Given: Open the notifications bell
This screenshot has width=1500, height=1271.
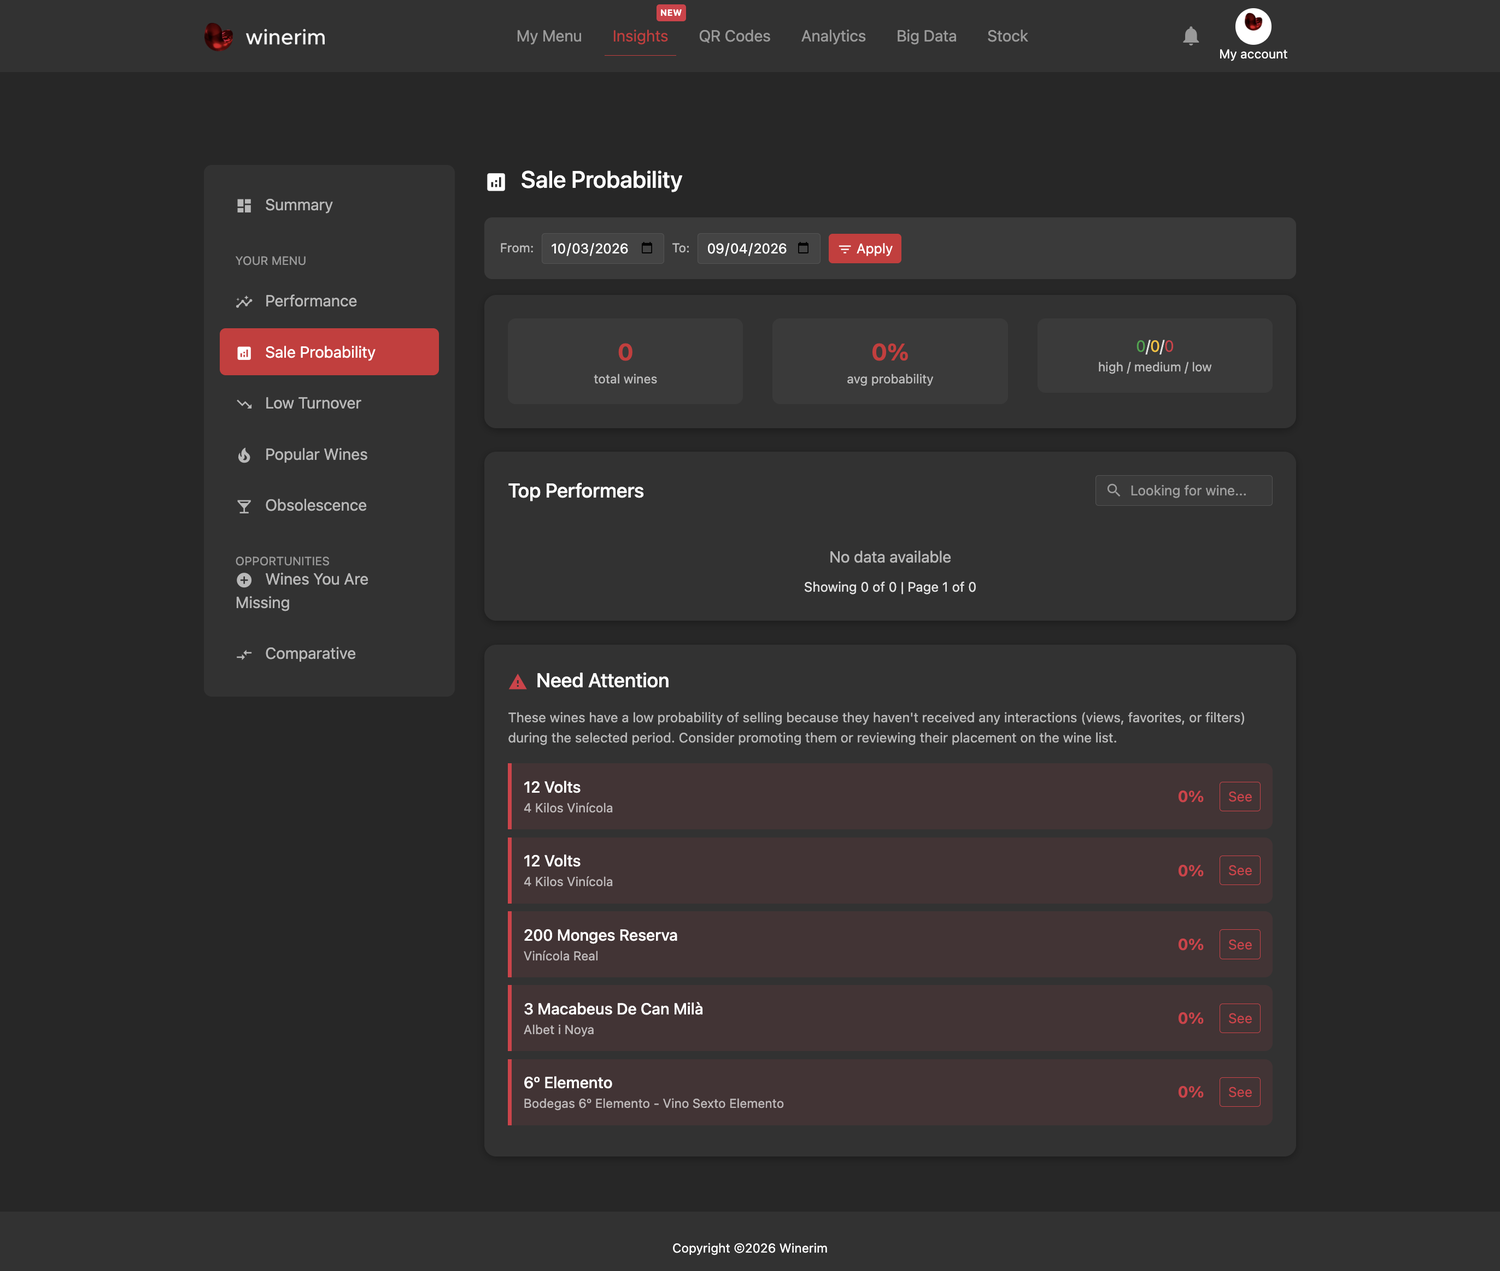Looking at the screenshot, I should [1190, 36].
